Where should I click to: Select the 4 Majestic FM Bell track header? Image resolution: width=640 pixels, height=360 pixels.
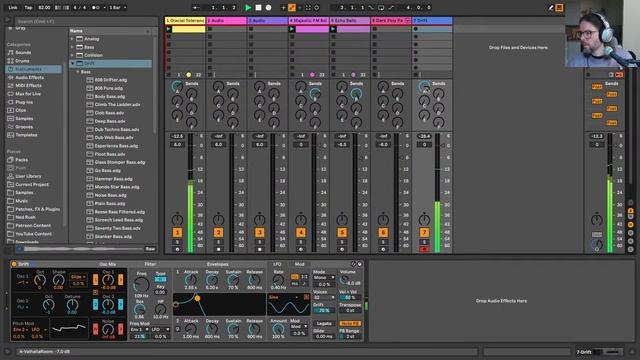coord(309,20)
